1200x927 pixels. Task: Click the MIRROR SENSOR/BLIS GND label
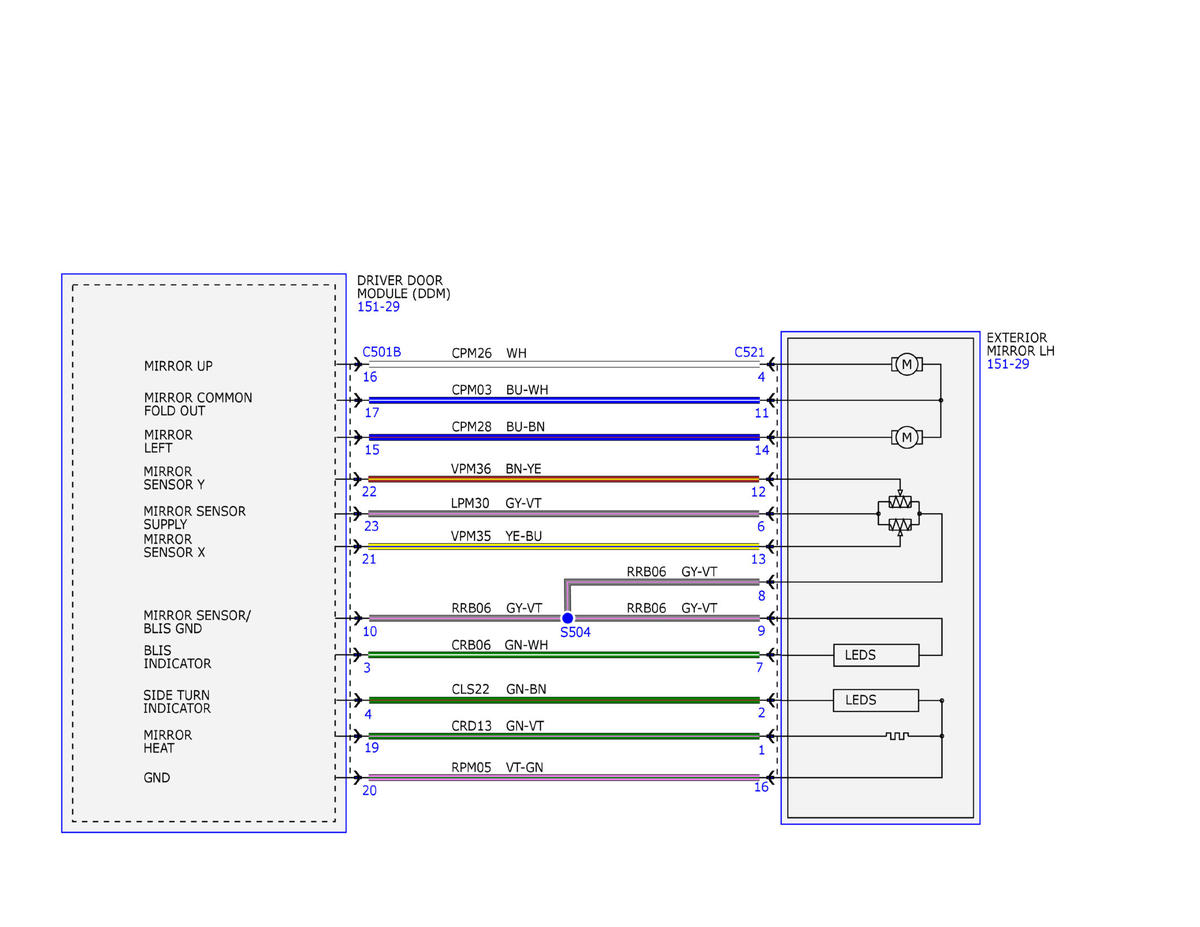(197, 622)
